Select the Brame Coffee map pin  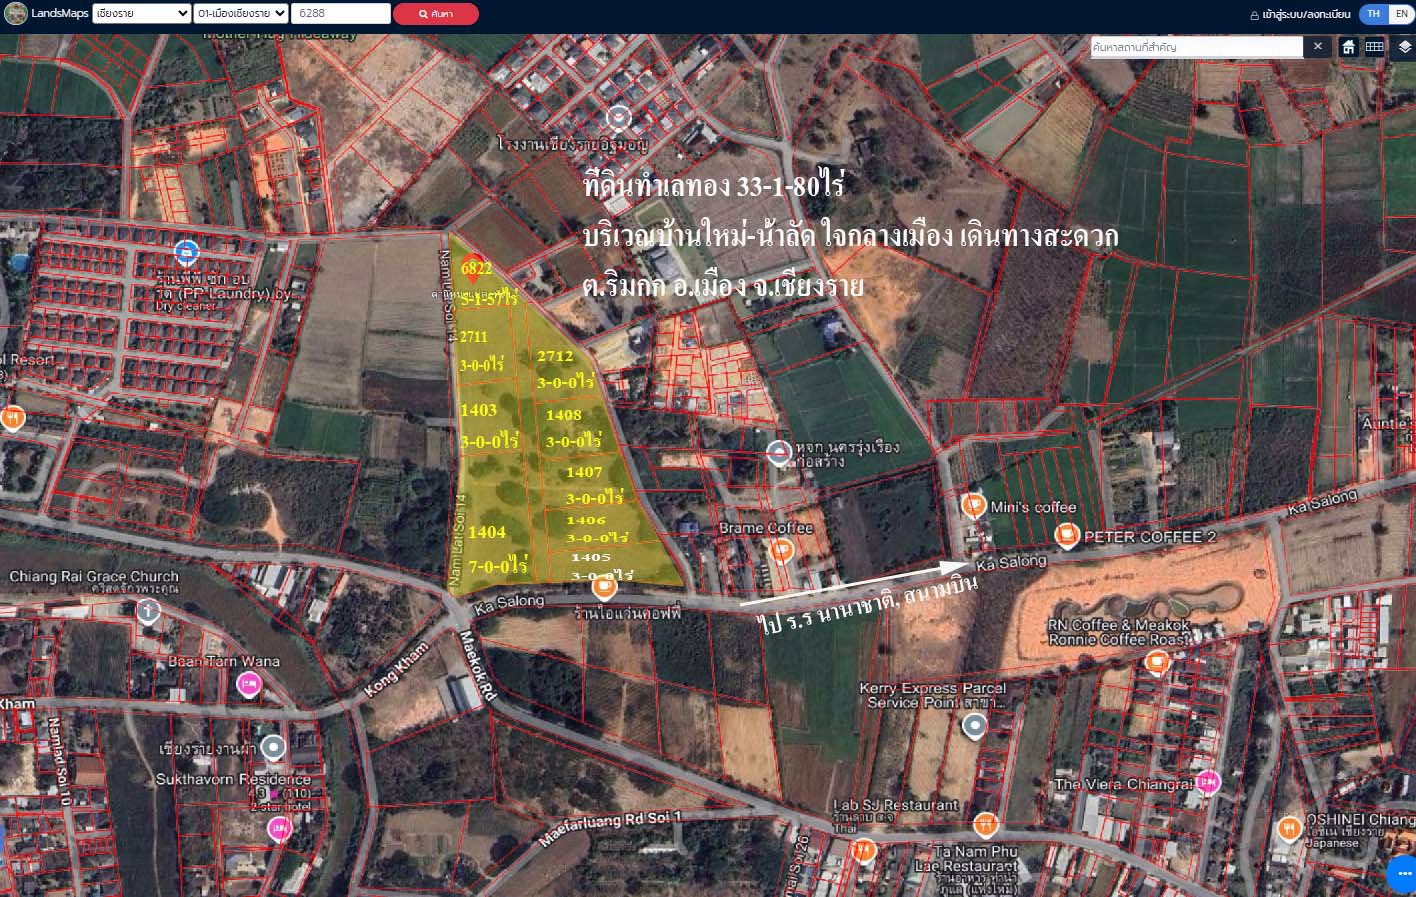(781, 549)
